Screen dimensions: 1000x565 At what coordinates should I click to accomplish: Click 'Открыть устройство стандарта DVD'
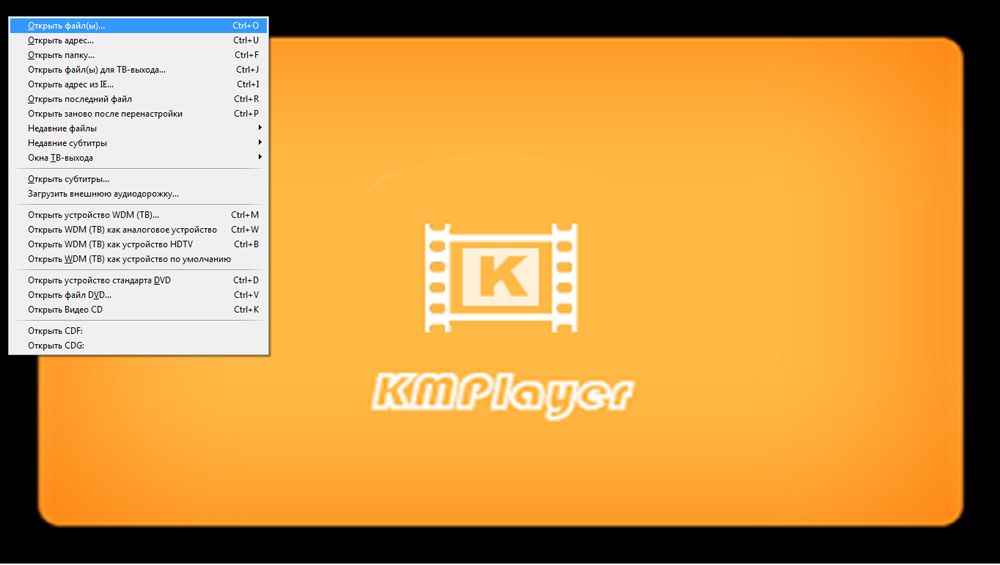coord(138,280)
